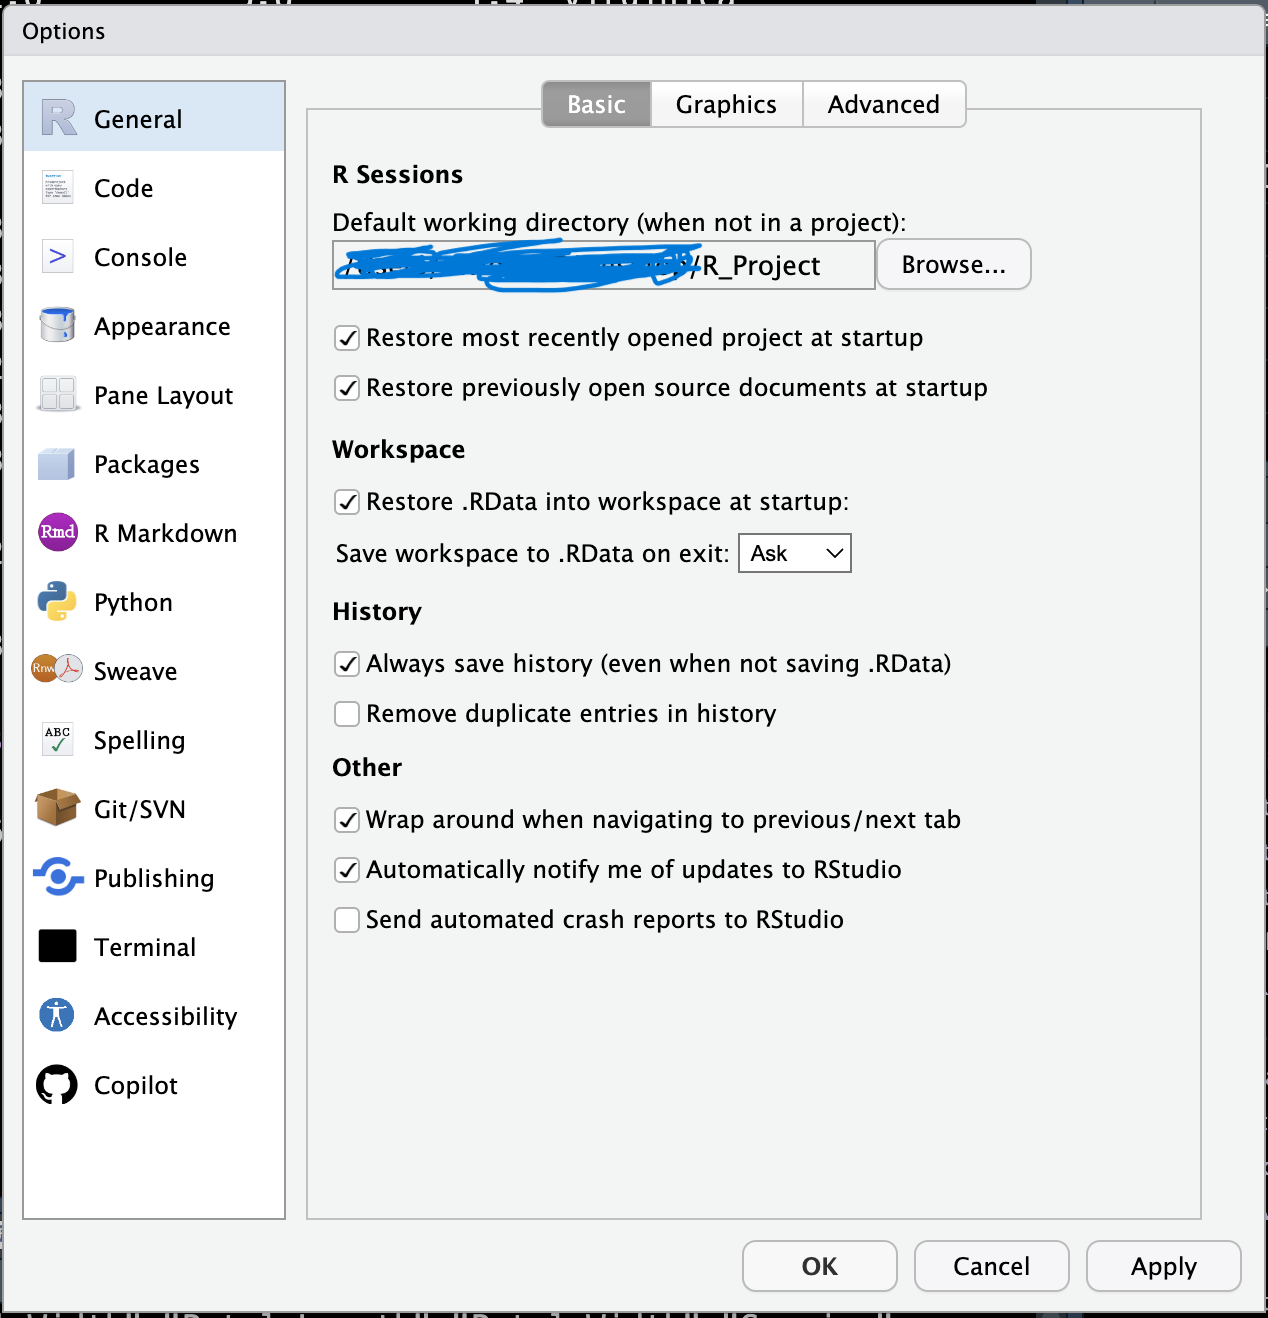Image resolution: width=1268 pixels, height=1318 pixels.
Task: Open the Sweave options section
Action: [x=154, y=670]
